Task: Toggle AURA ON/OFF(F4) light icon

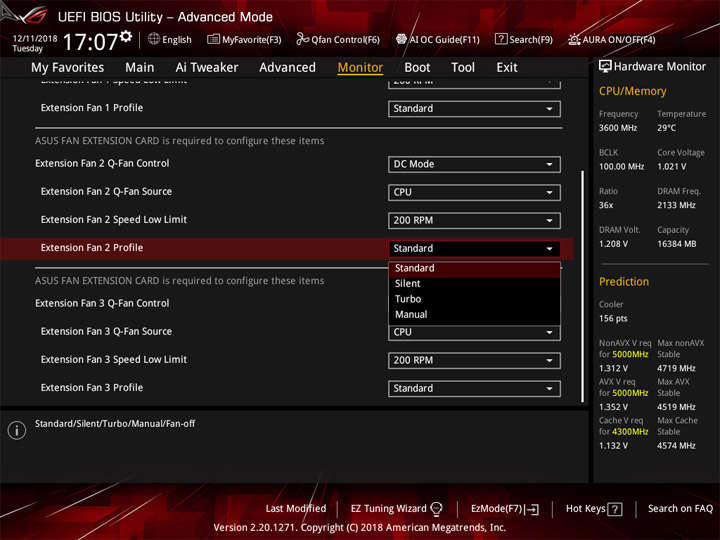Action: (574, 39)
